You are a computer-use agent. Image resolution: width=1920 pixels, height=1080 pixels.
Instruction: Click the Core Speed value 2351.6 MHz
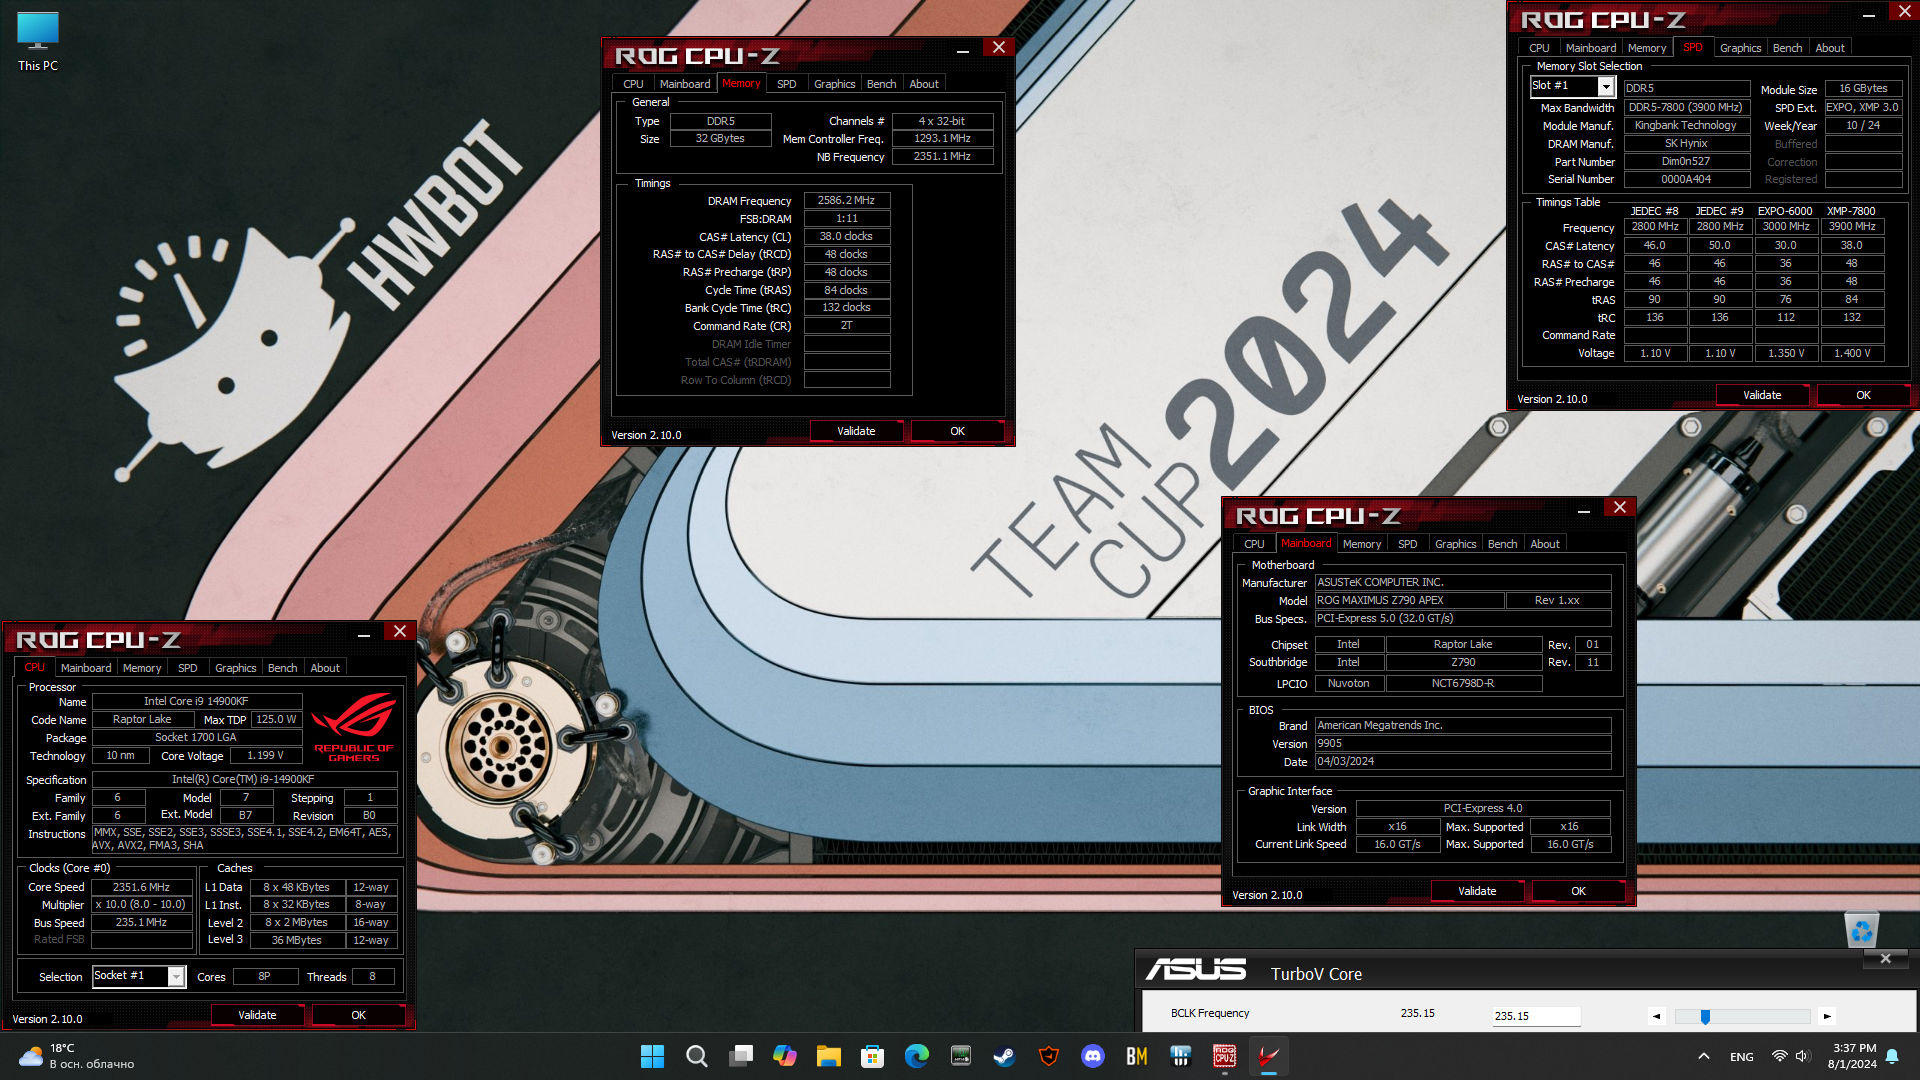(141, 888)
